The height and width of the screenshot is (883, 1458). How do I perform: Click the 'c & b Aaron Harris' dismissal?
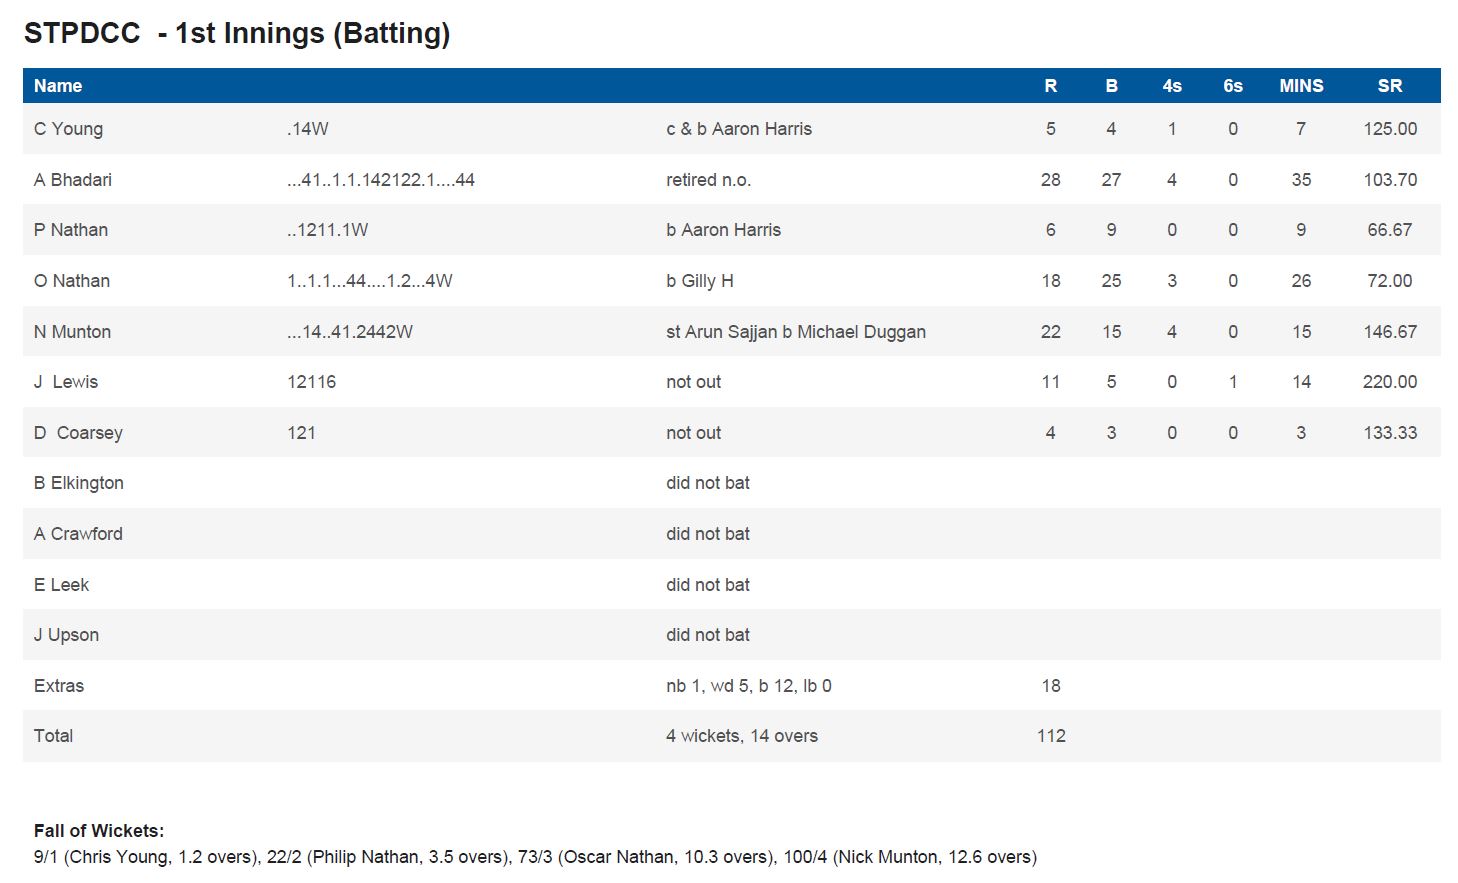click(x=739, y=129)
